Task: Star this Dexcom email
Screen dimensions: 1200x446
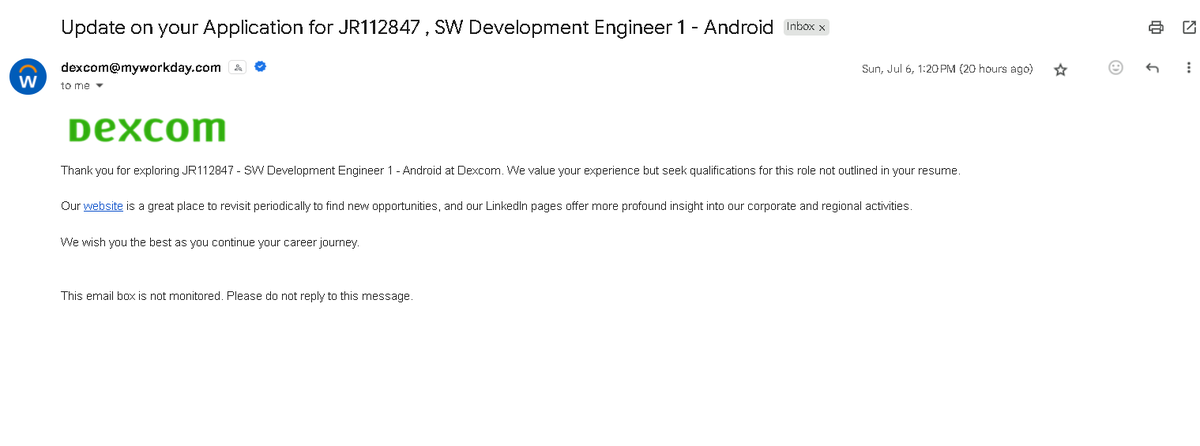Action: pyautogui.click(x=1061, y=69)
